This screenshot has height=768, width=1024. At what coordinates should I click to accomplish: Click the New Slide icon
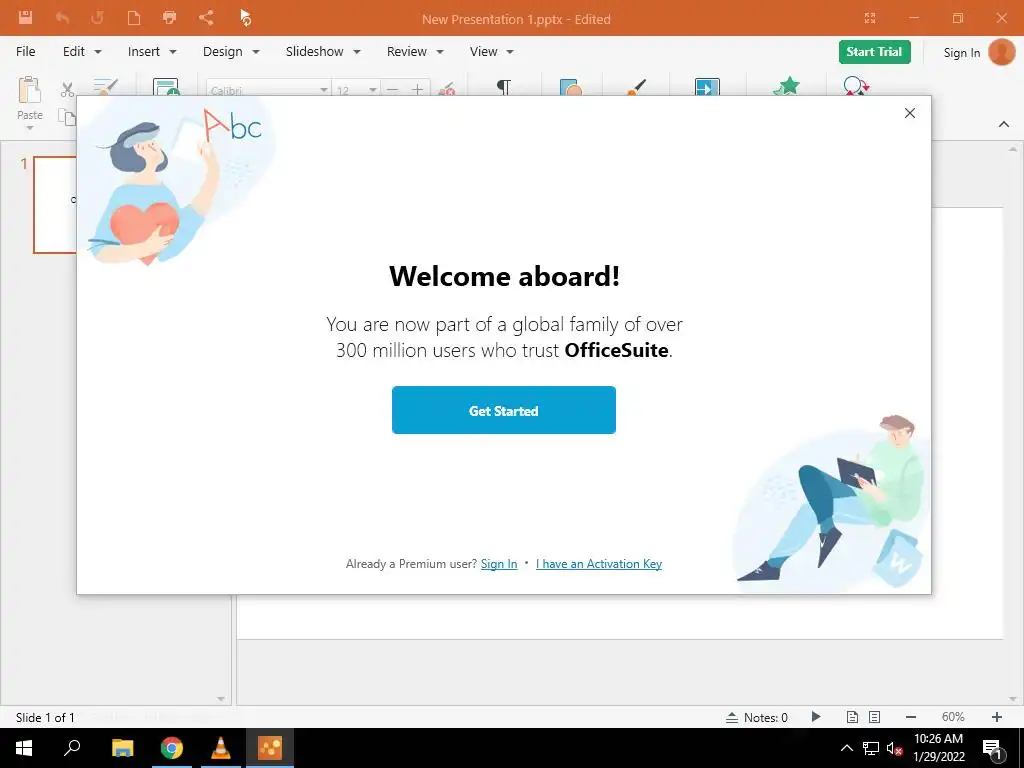[166, 87]
